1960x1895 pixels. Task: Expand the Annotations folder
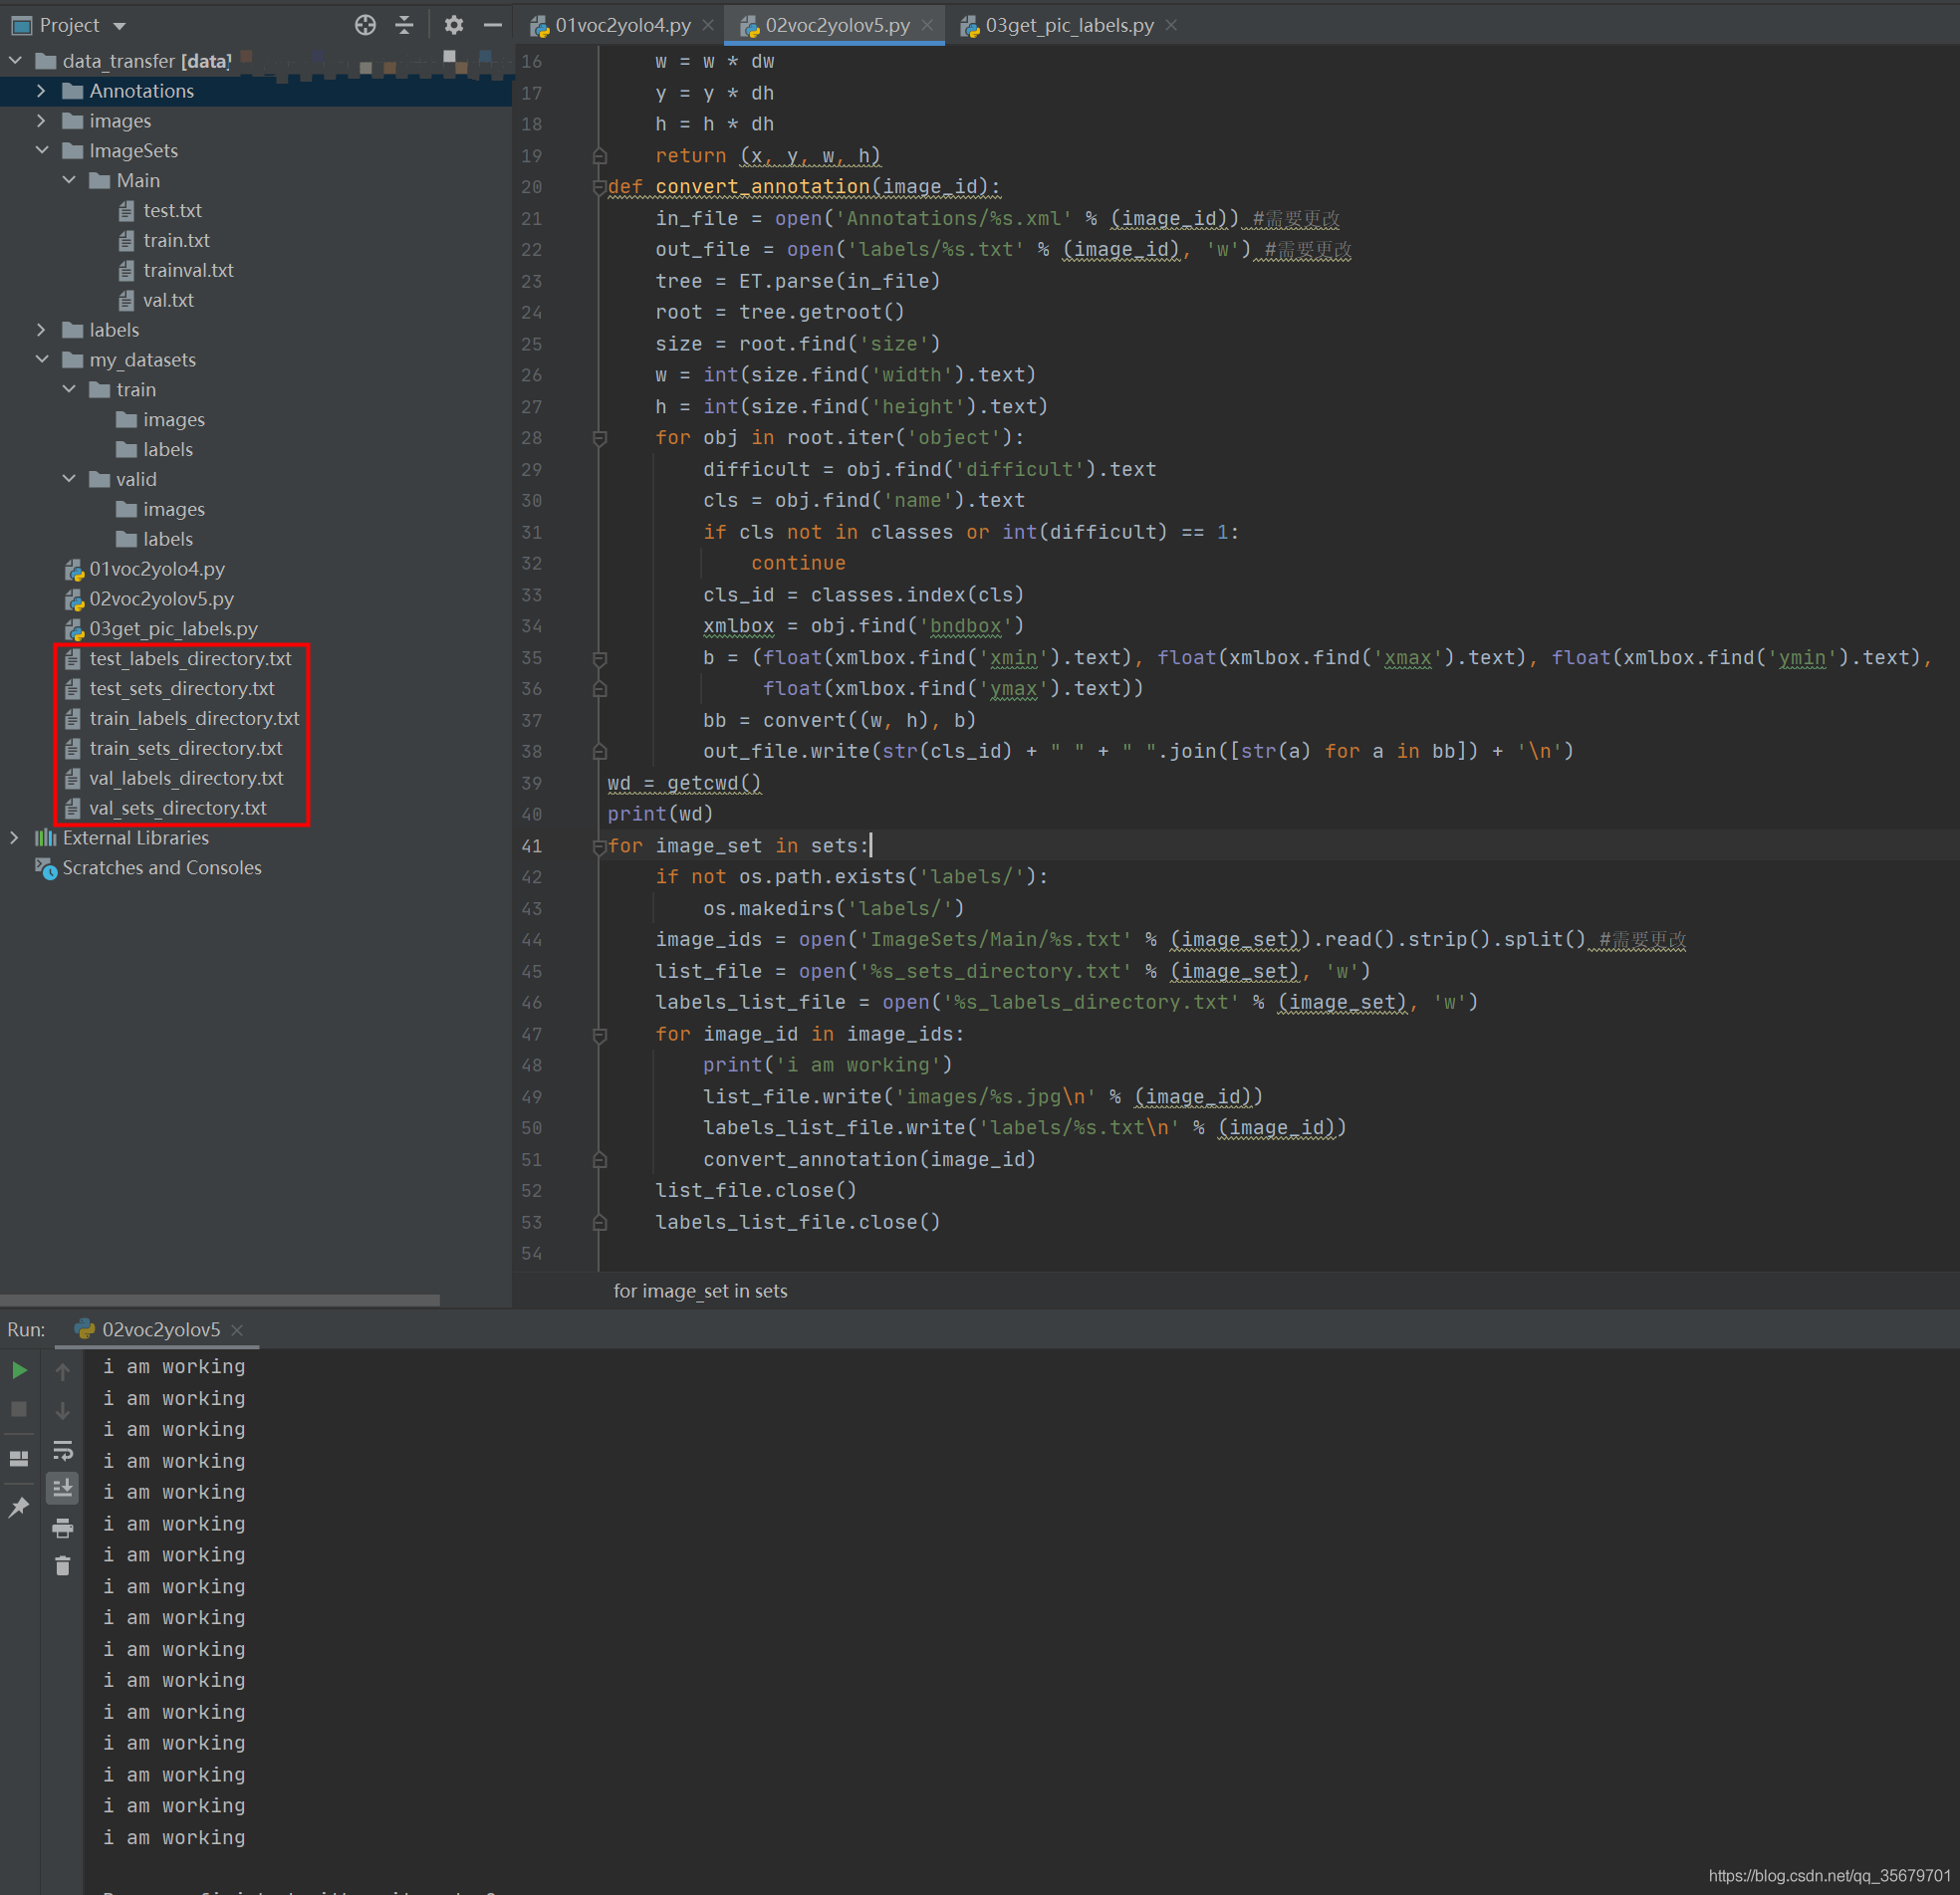pos(41,91)
